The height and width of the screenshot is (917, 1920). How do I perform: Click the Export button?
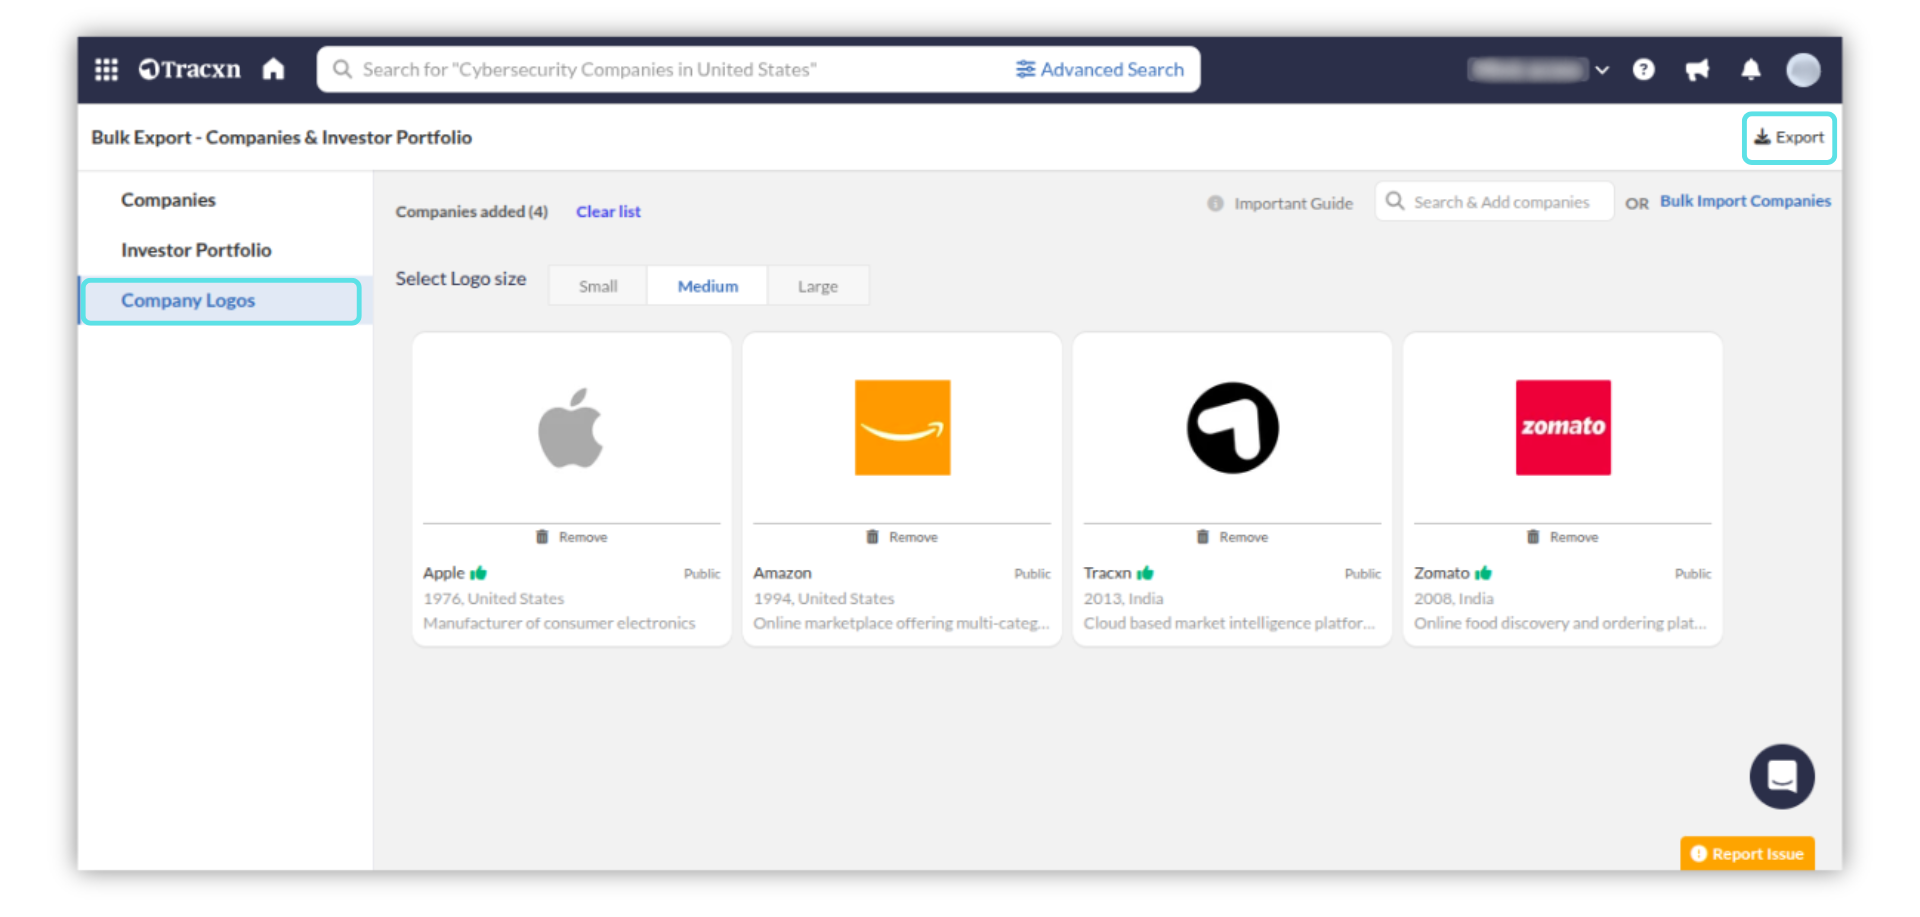1788,137
